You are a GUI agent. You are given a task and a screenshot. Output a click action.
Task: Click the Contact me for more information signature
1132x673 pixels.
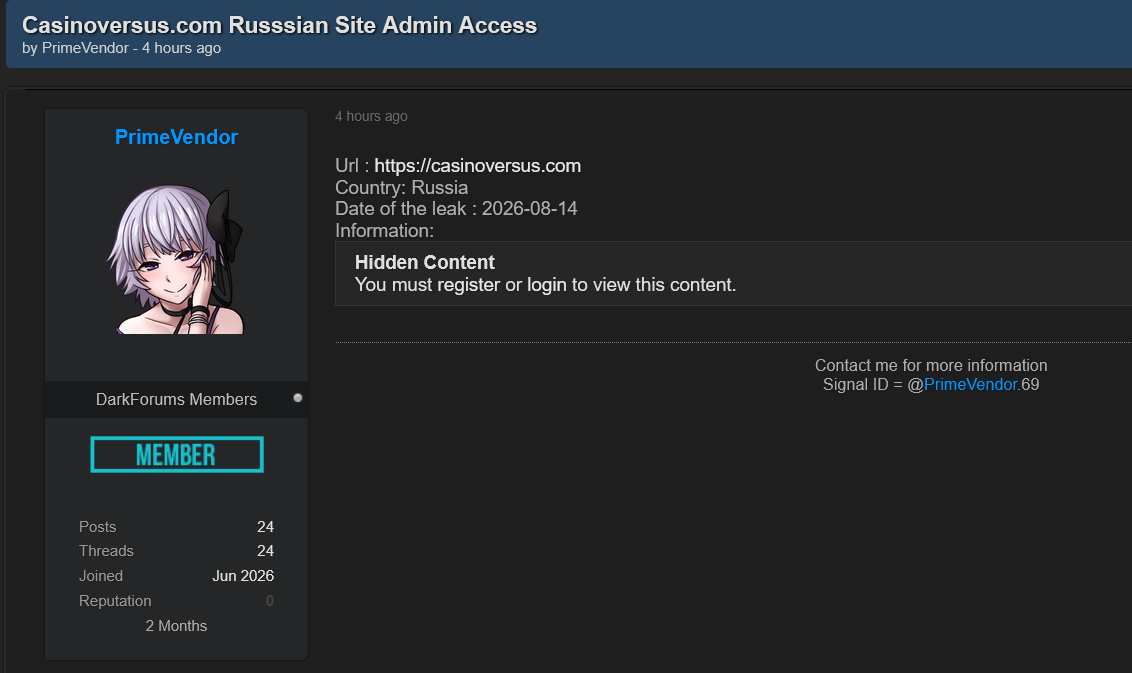pyautogui.click(x=931, y=365)
